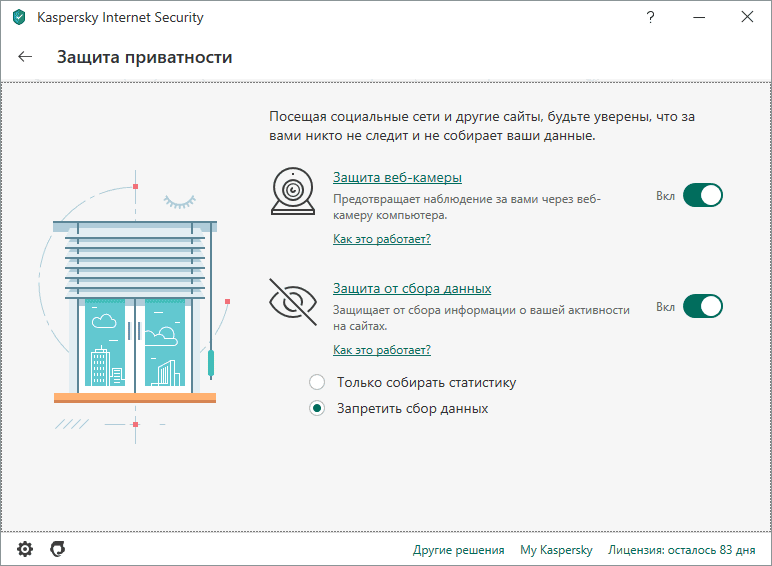Open the support agent icon
The width and height of the screenshot is (772, 566).
[x=58, y=549]
